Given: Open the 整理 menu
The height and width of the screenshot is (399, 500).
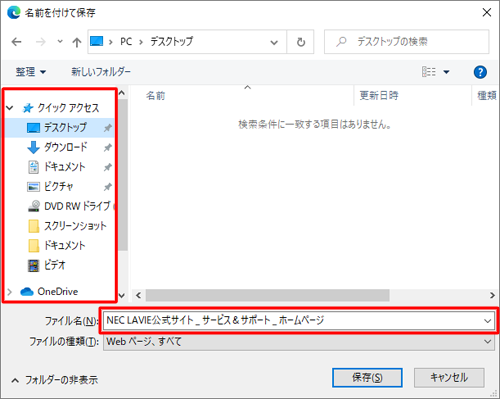Looking at the screenshot, I should (x=31, y=72).
